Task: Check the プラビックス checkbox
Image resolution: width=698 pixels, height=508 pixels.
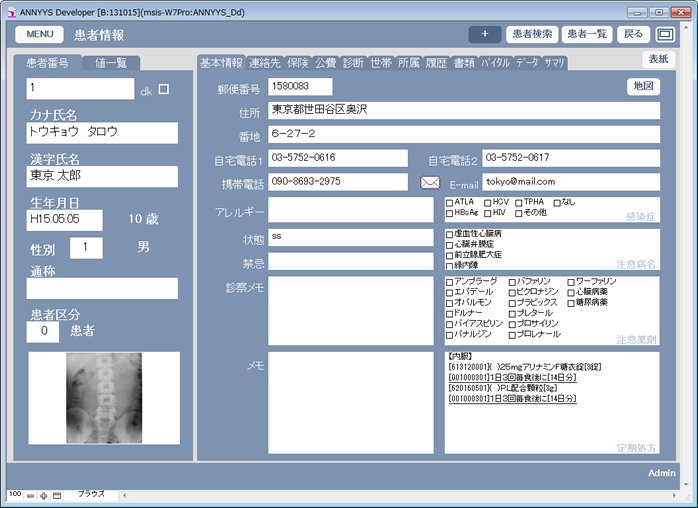Action: click(x=512, y=304)
